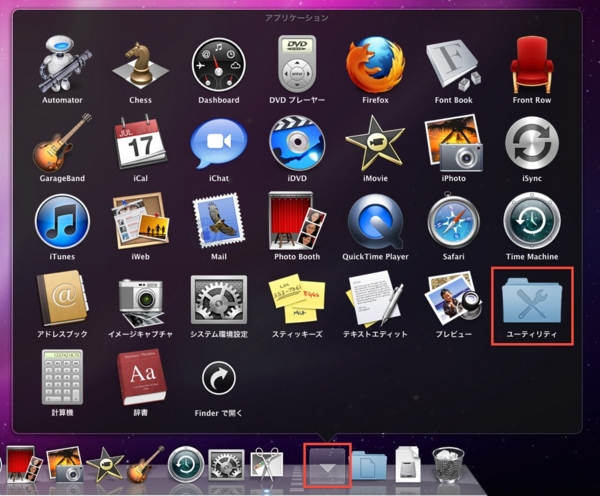600x496 pixels.
Task: Launch 計算機 (Calculator)
Action: coord(62,378)
